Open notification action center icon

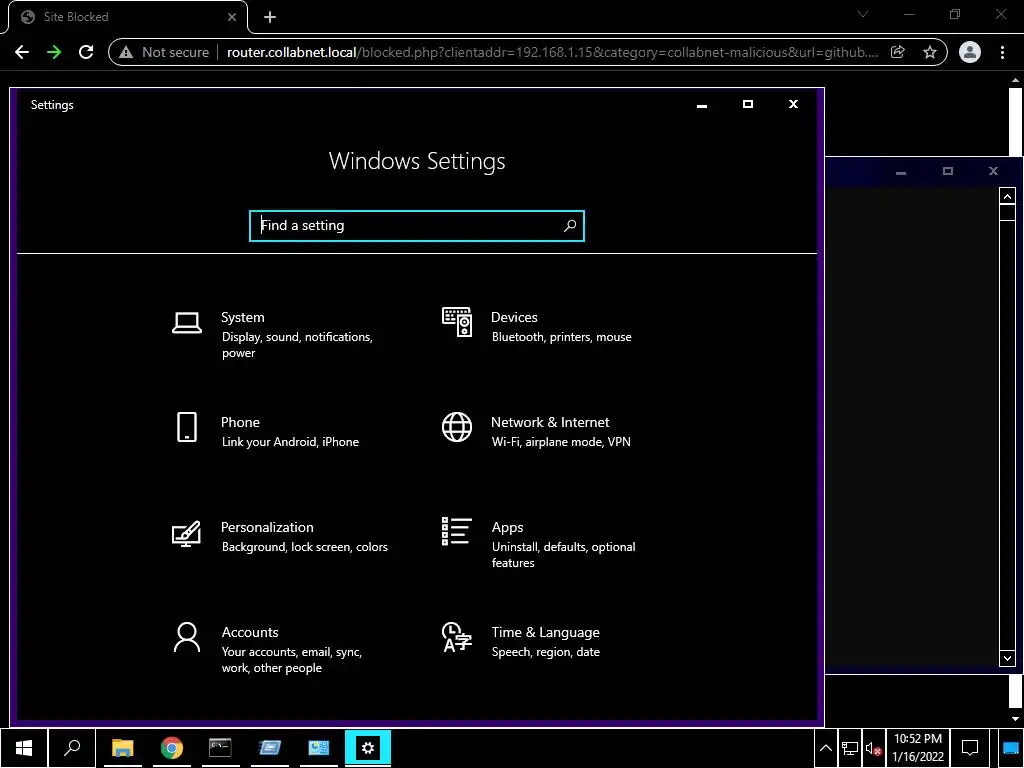(970, 748)
